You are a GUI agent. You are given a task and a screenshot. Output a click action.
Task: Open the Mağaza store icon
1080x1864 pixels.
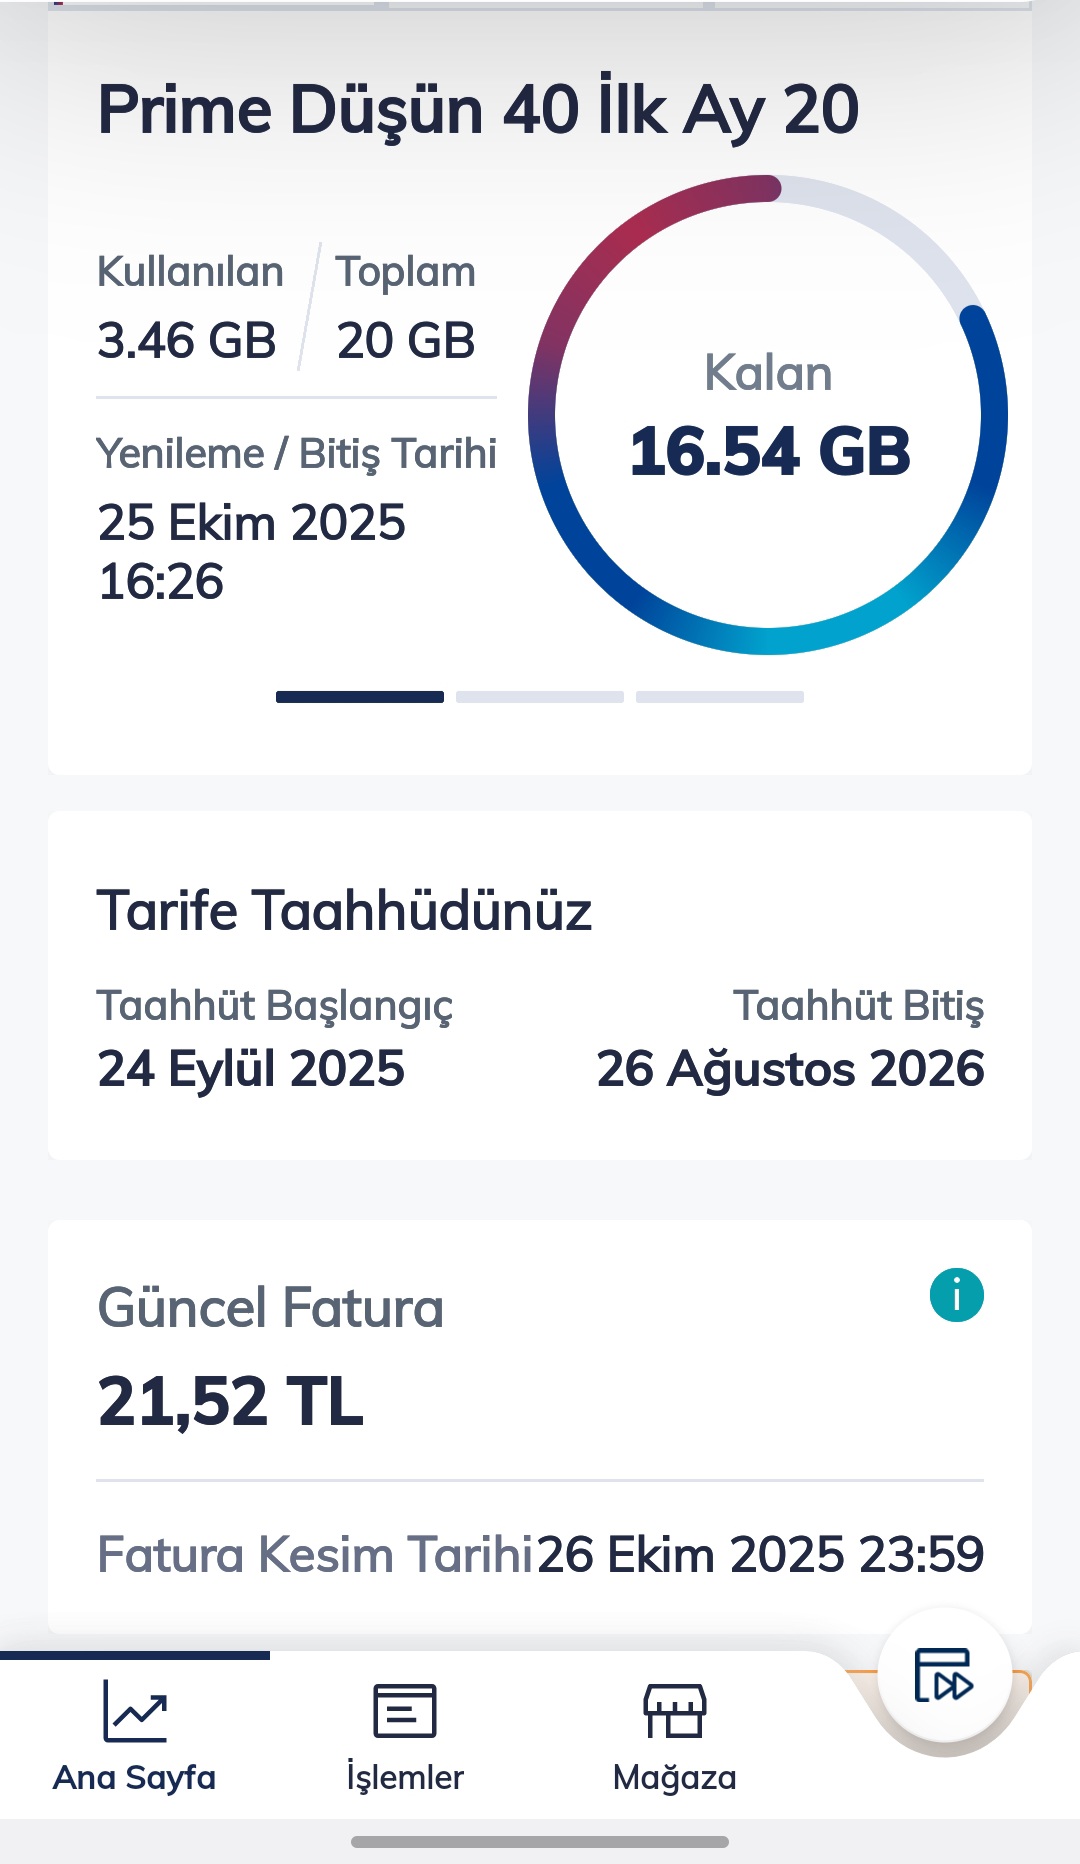pos(675,1712)
